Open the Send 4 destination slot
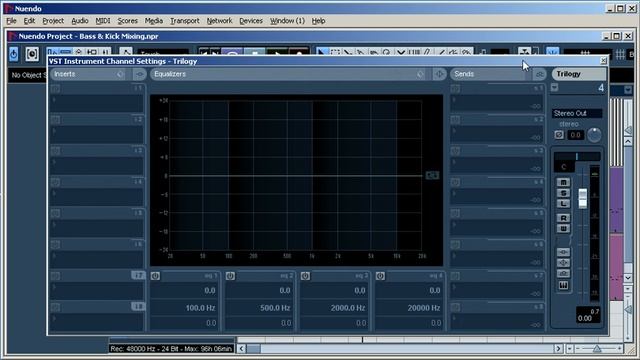 [497, 197]
